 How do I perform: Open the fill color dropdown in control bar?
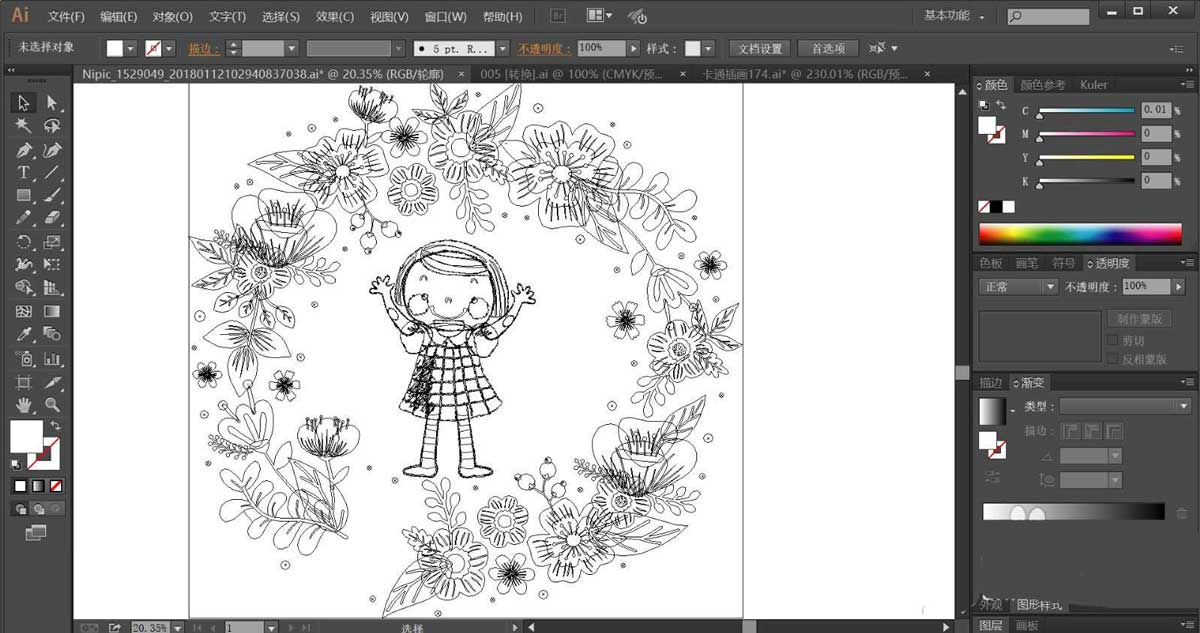coord(131,48)
